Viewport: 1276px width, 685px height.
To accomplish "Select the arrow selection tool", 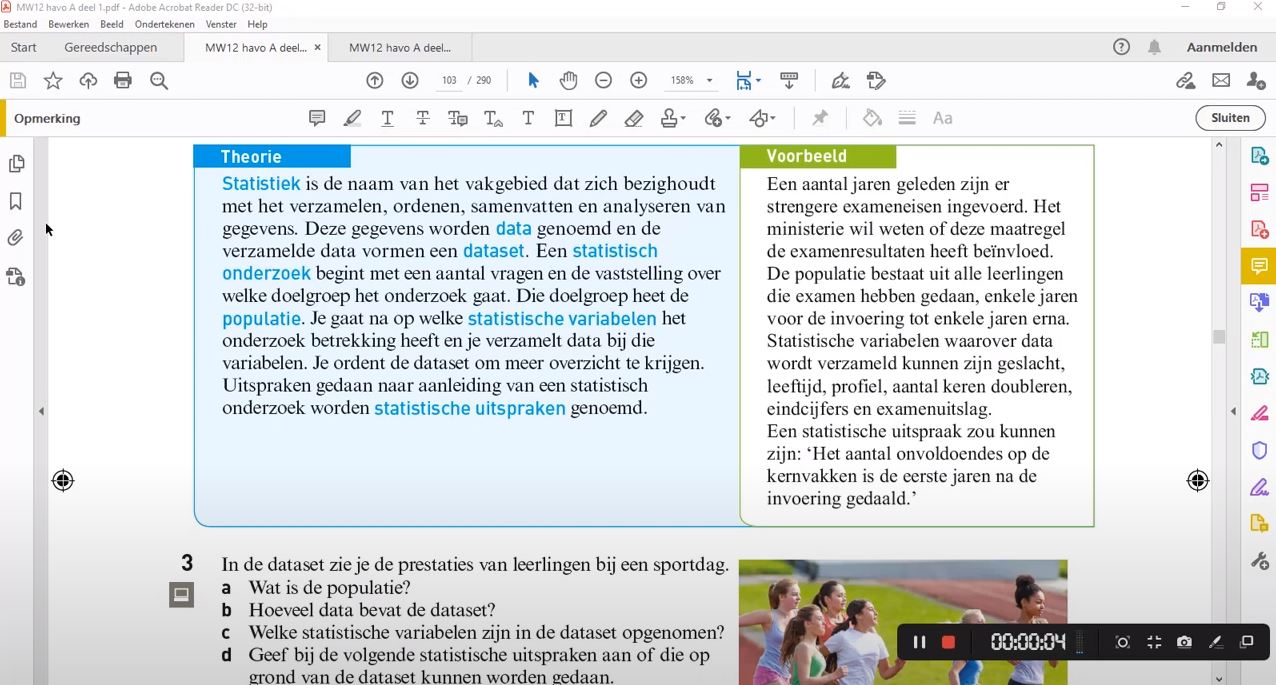I will coord(533,80).
